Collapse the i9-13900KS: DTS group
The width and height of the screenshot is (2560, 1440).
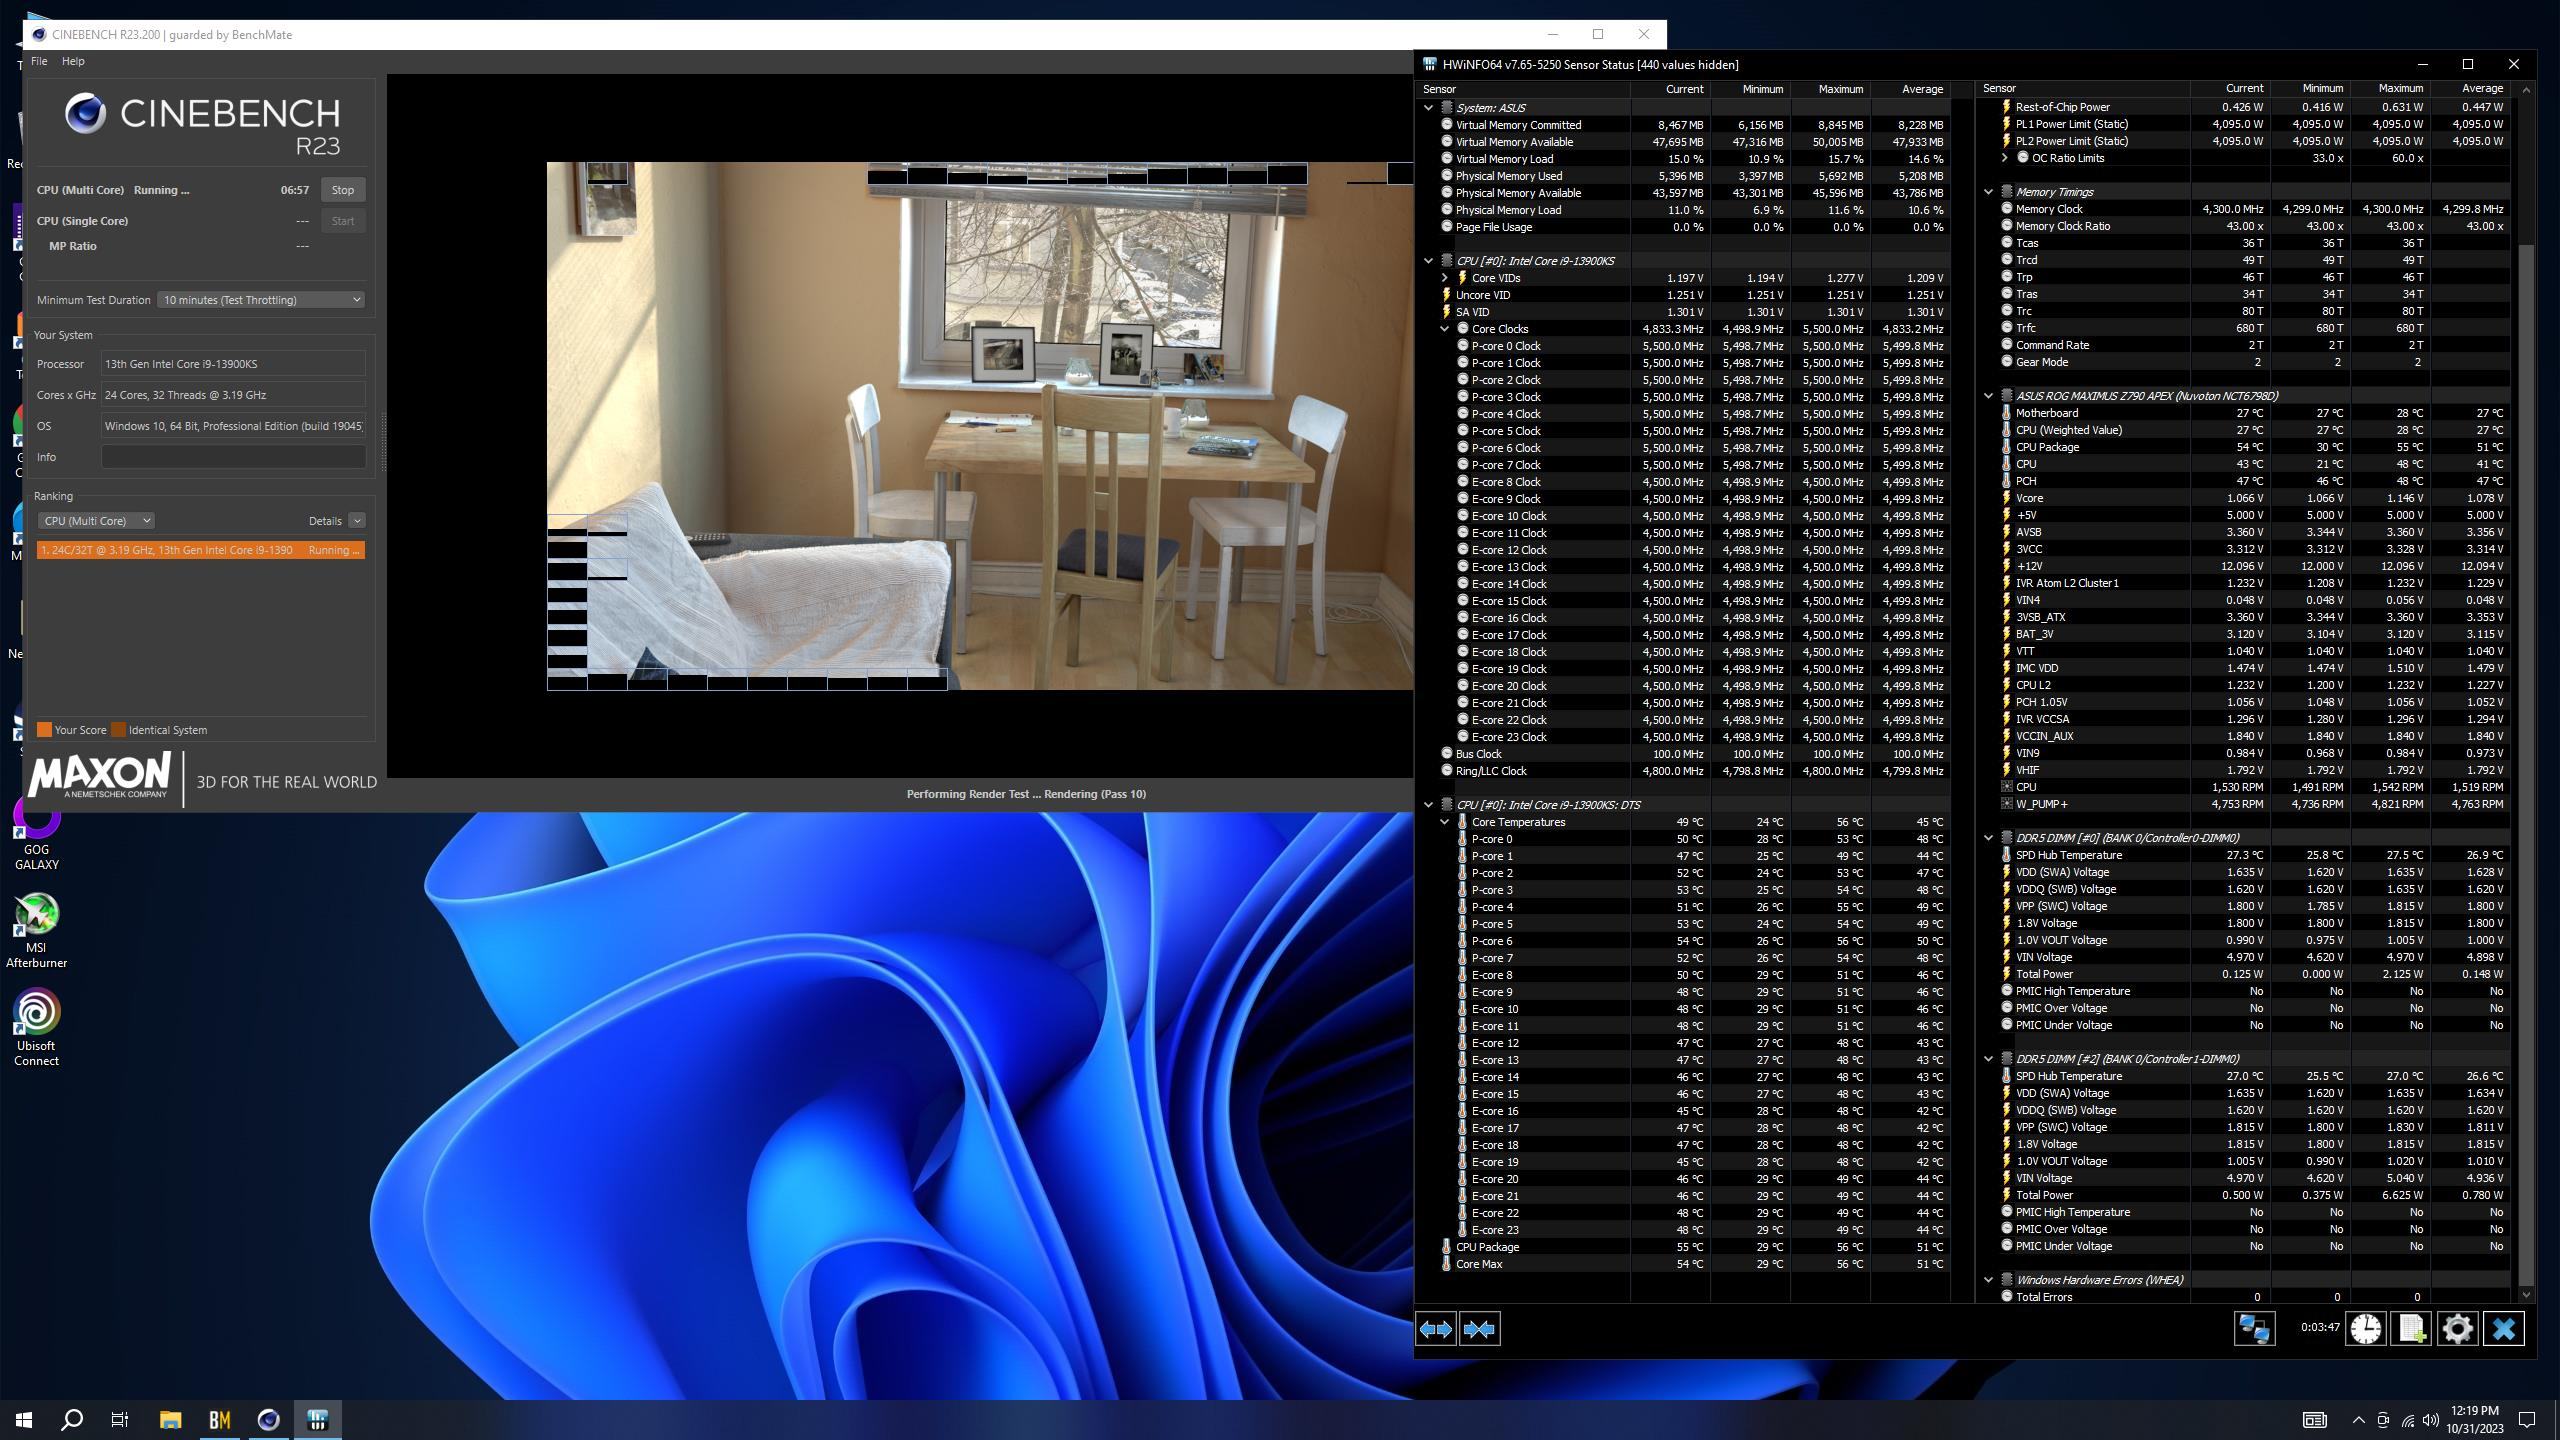pos(1428,805)
